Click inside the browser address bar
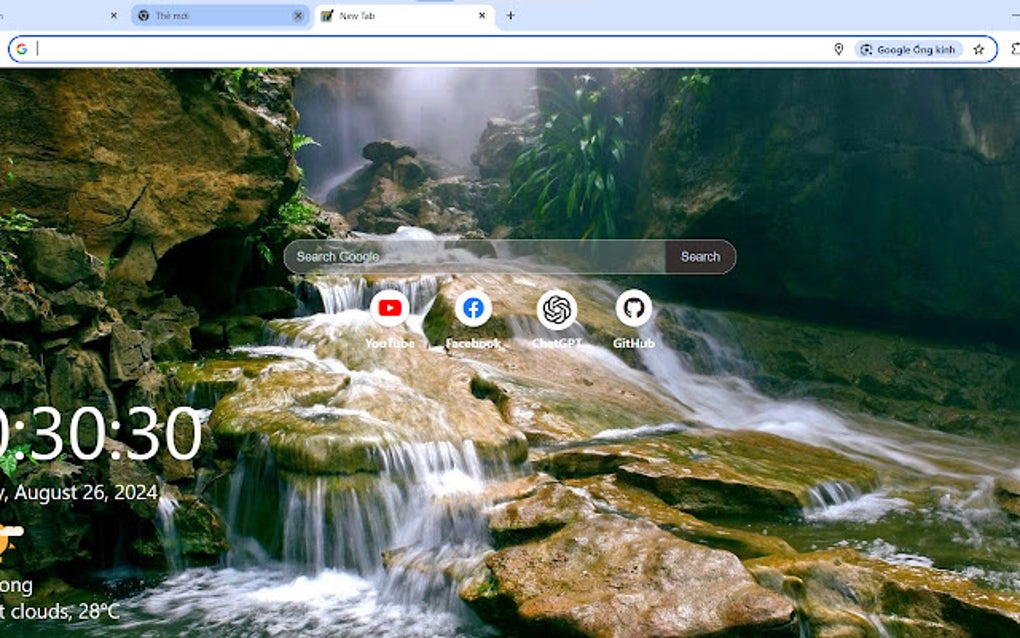The height and width of the screenshot is (638, 1020). click(x=400, y=48)
